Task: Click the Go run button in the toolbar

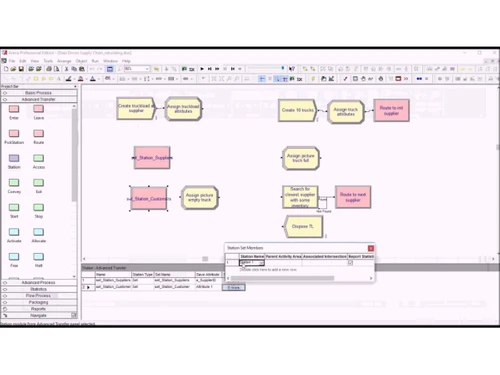Action: click(x=202, y=69)
